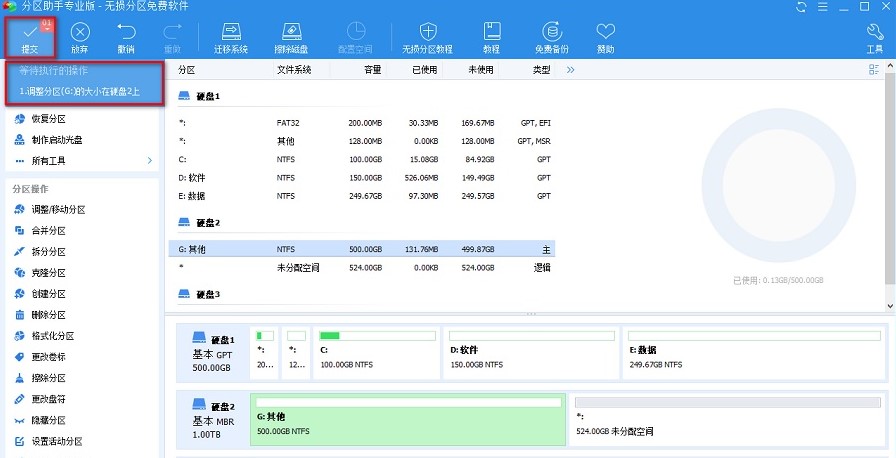896x458 pixels.
Task: Open the 迁移系统 migrate OS tool
Action: click(231, 37)
